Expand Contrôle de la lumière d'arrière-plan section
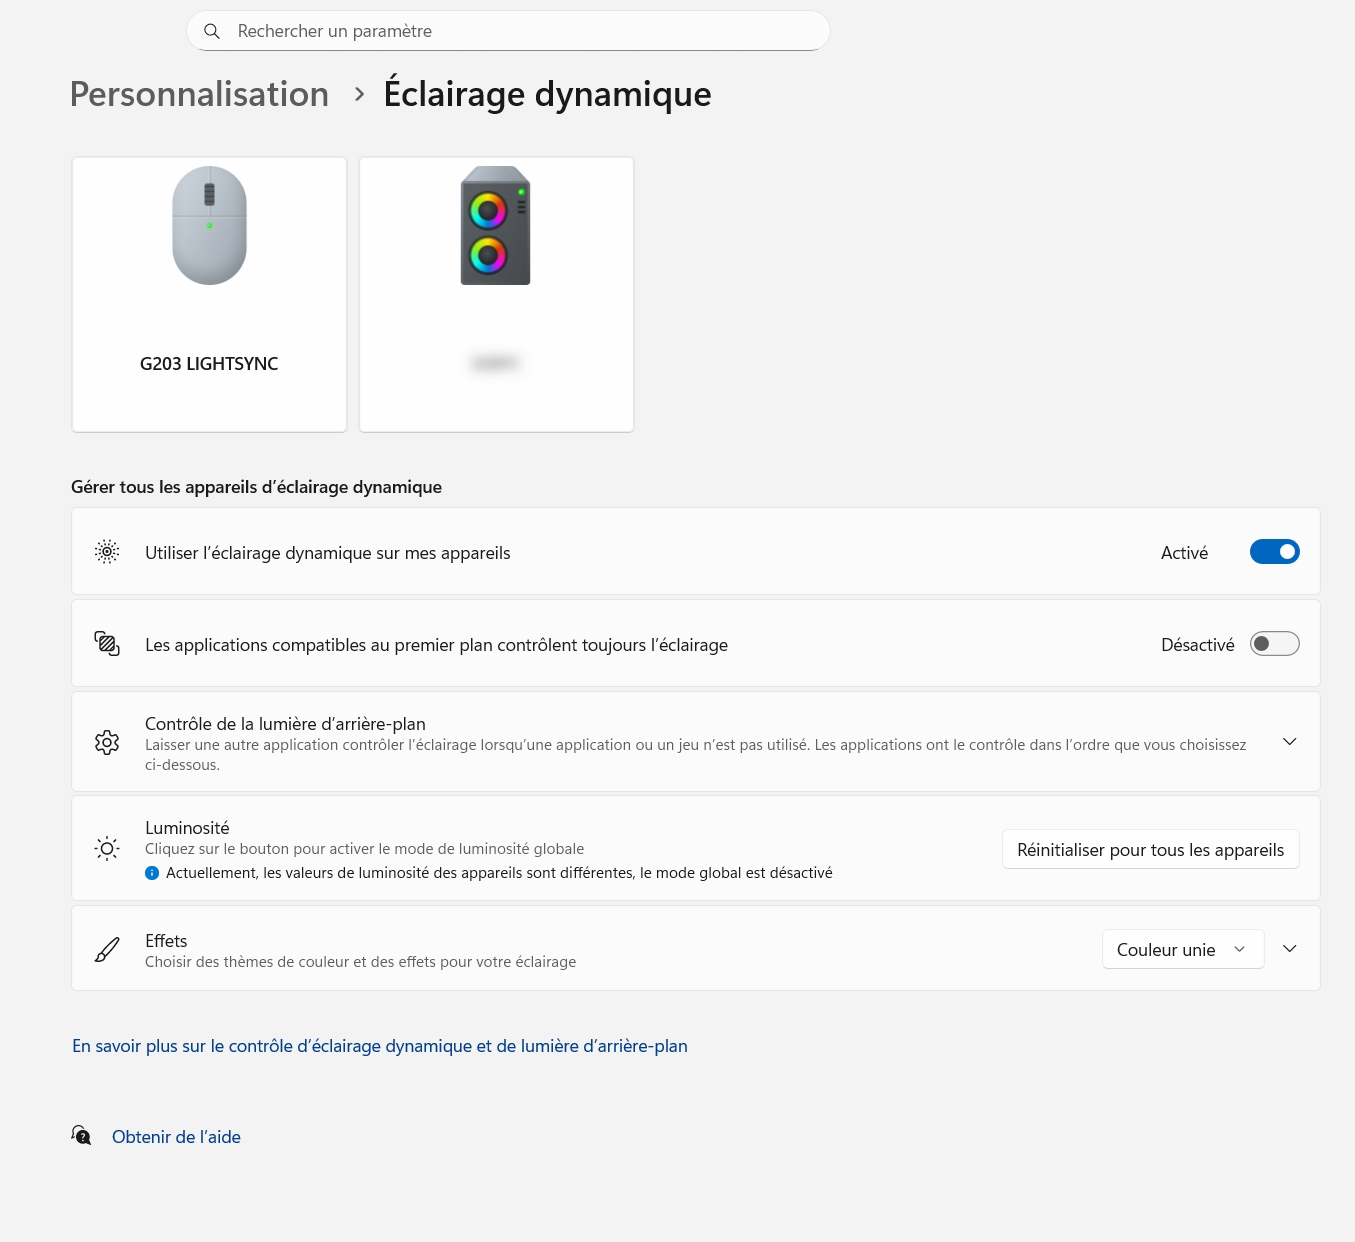Viewport: 1355px width, 1242px height. point(1289,742)
